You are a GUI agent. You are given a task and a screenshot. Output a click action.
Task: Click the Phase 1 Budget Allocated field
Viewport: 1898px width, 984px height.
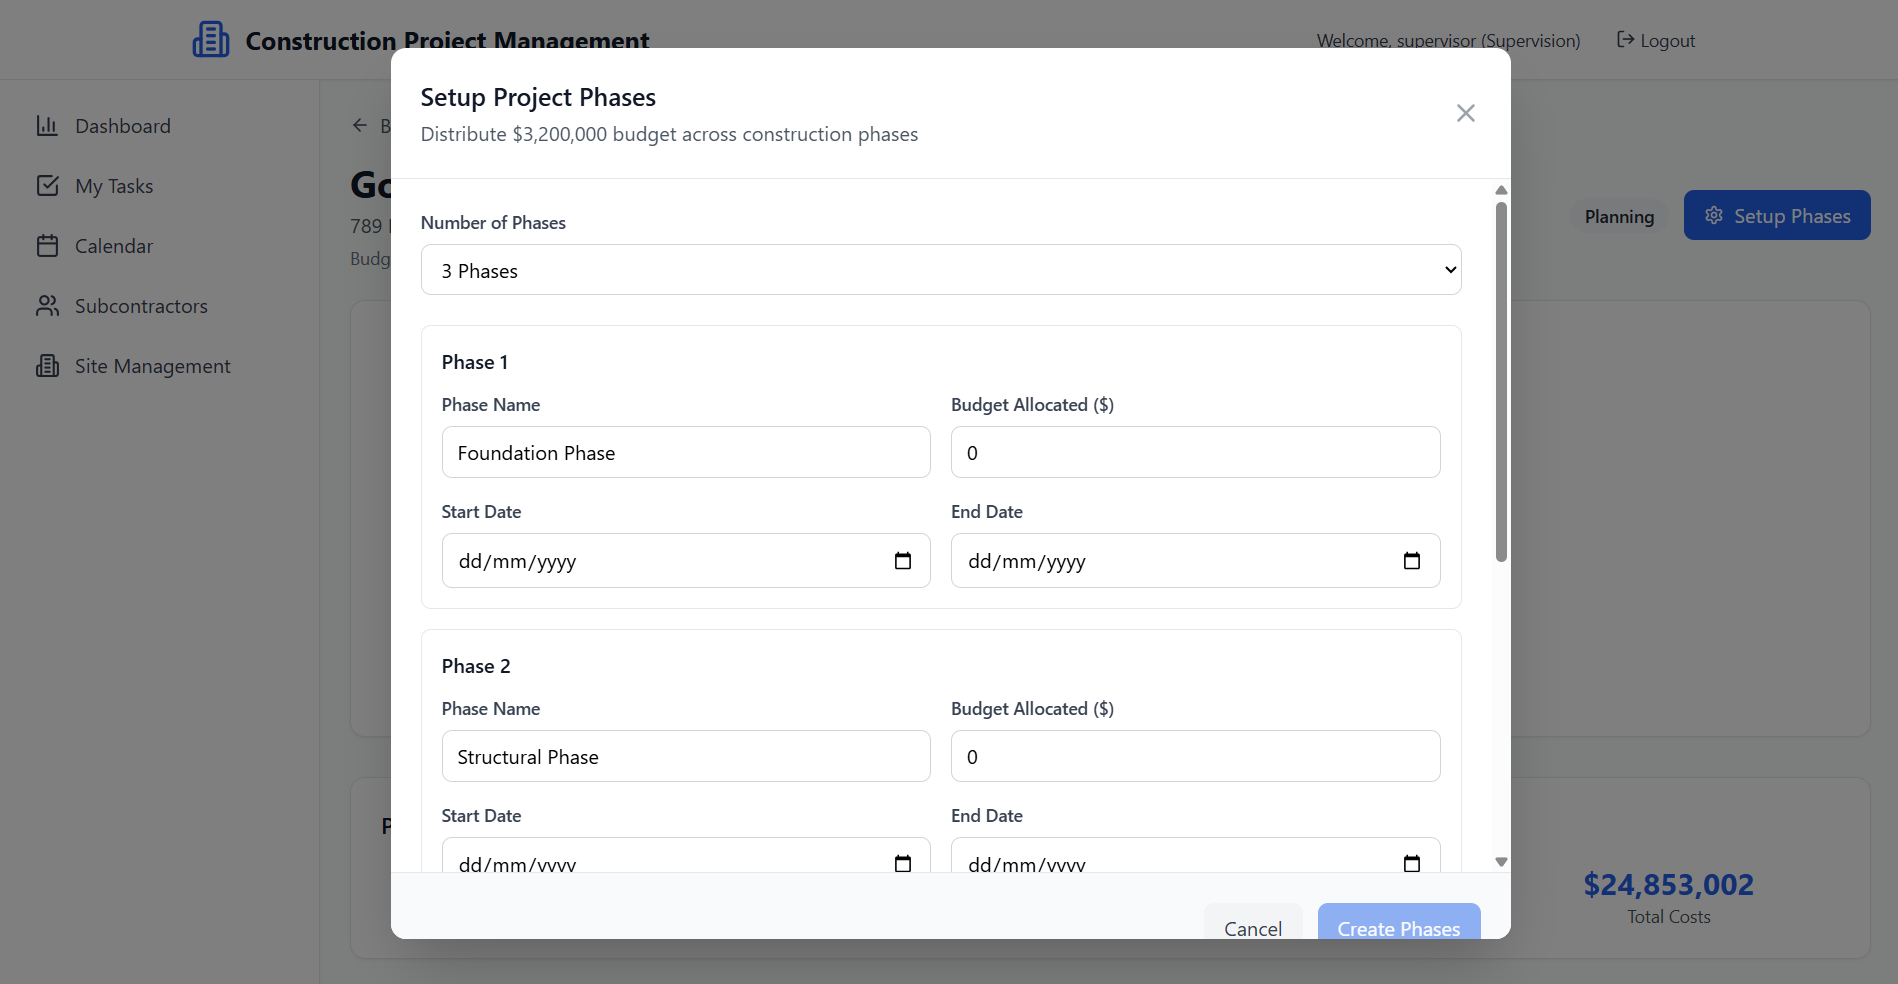click(x=1195, y=453)
